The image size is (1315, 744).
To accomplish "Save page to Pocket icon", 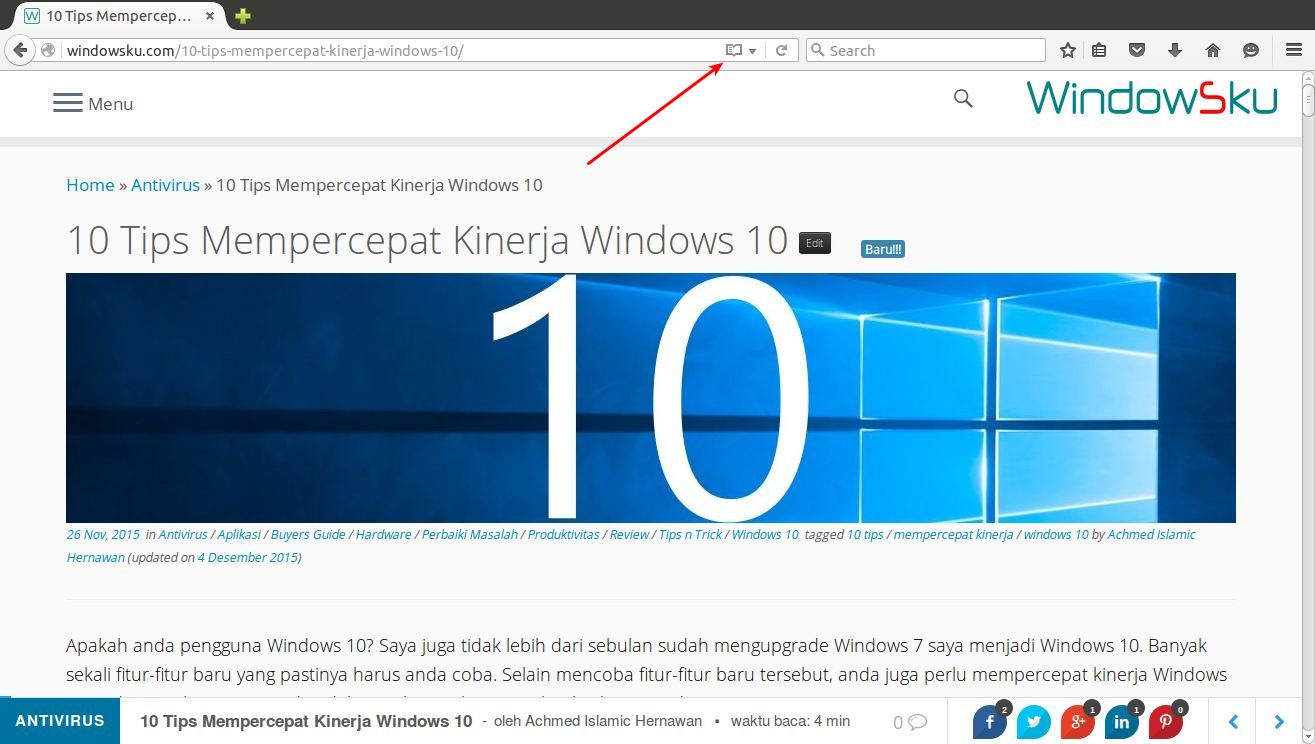I will [x=1137, y=50].
